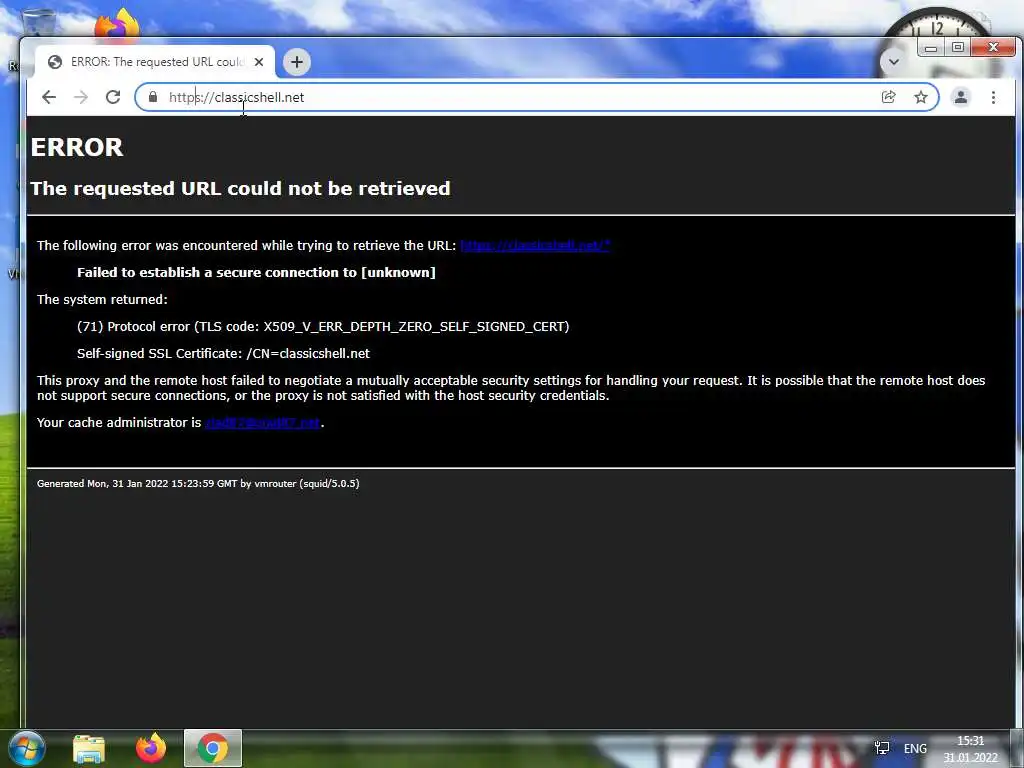Expand the tab search dropdown arrow
1024x768 pixels.
[x=893, y=62]
